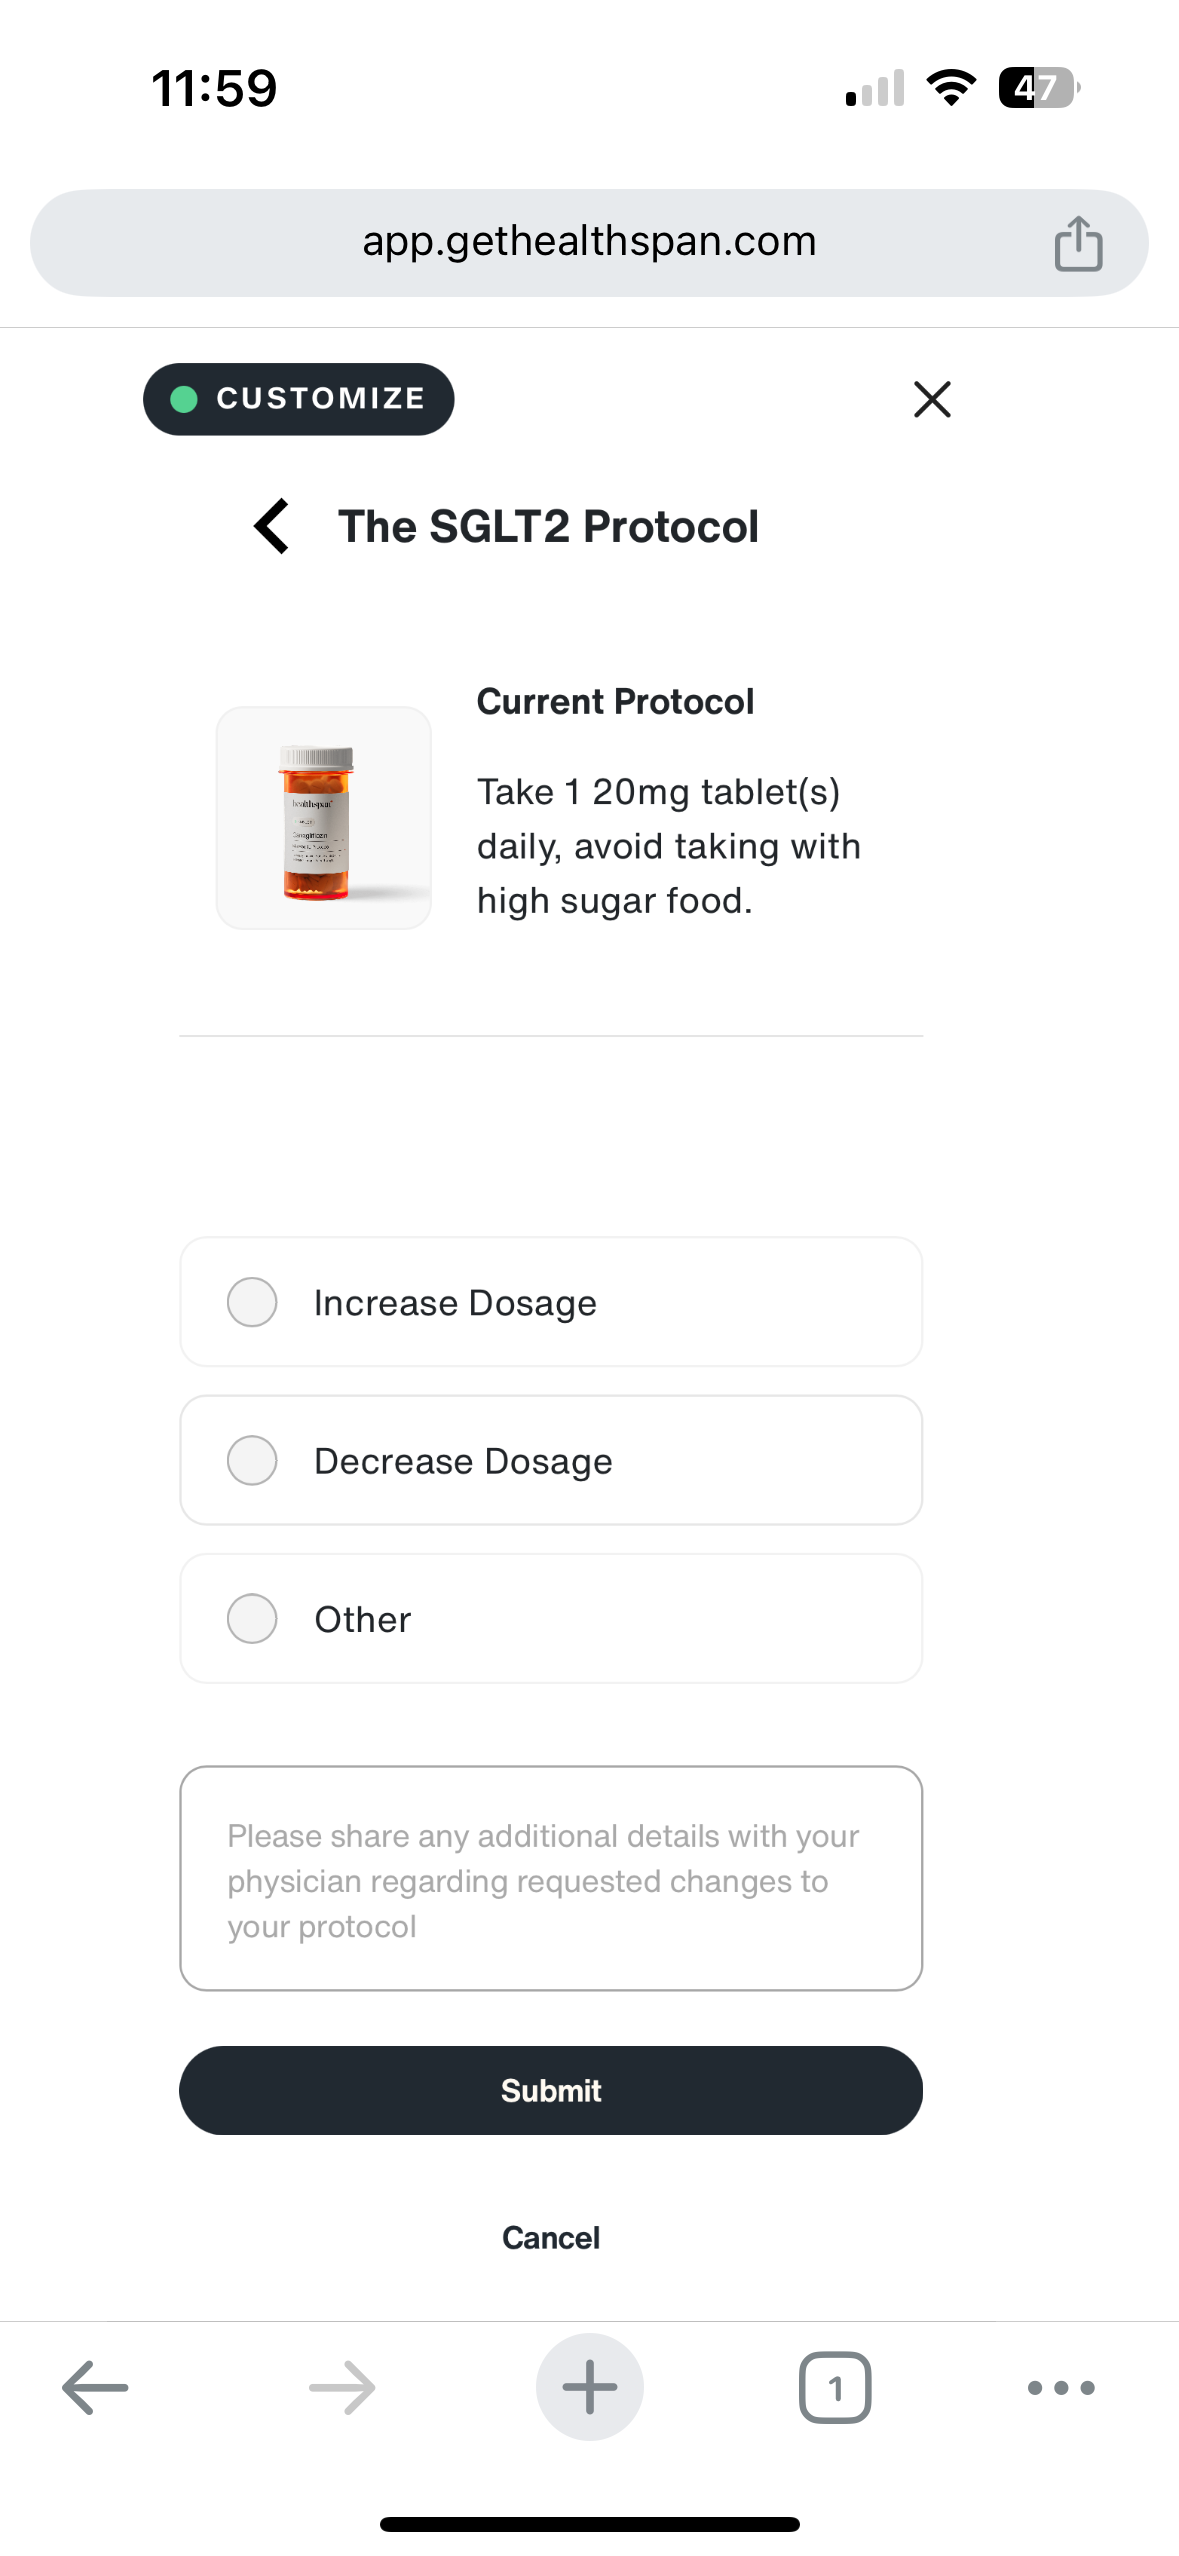The height and width of the screenshot is (2556, 1179).
Task: Open the tab switcher showing 1 tab
Action: click(x=835, y=2387)
